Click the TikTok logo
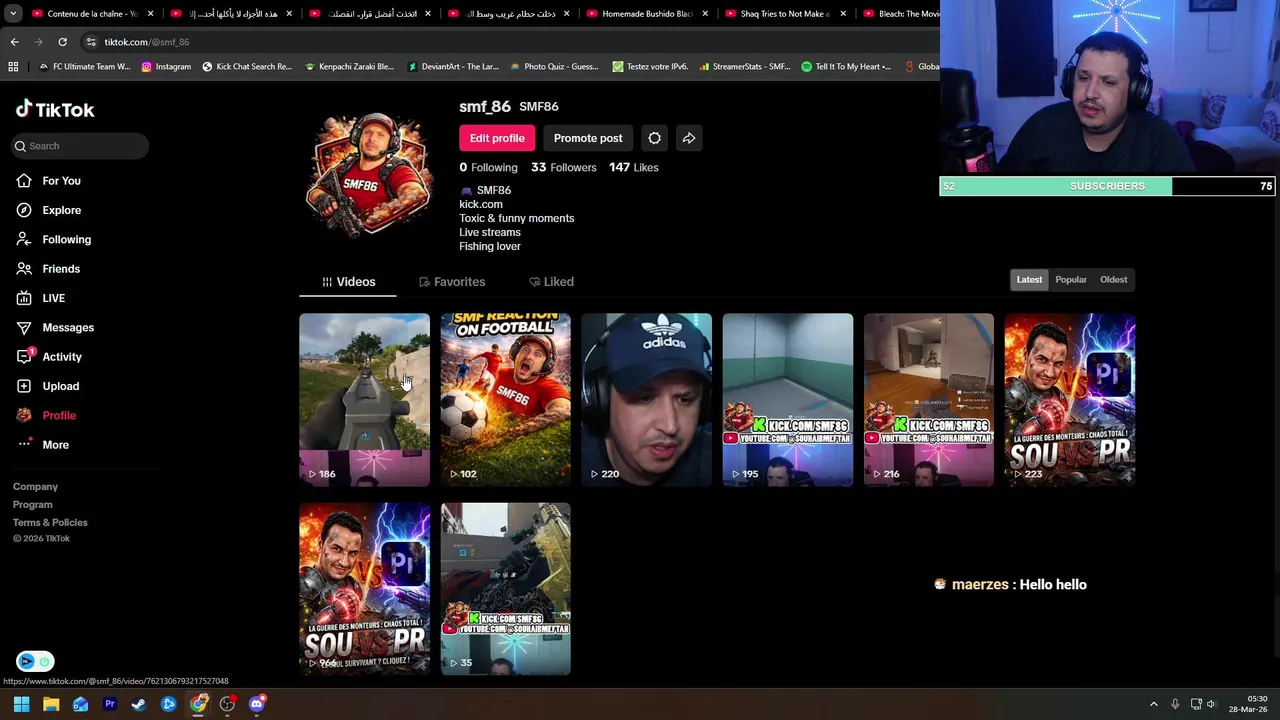The image size is (1280, 720). coord(55,109)
